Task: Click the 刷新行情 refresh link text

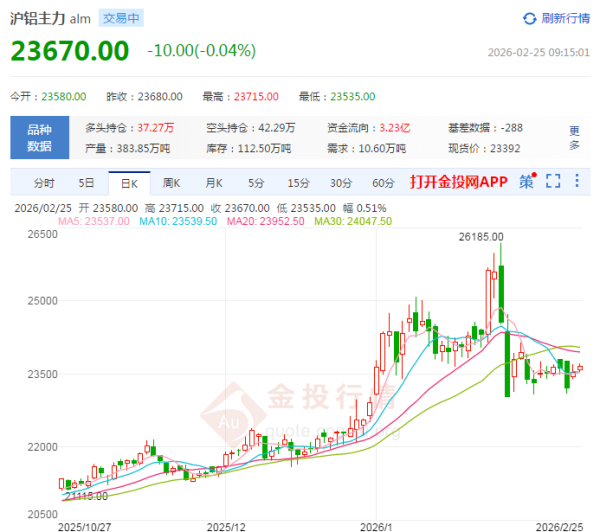Action: pyautogui.click(x=565, y=18)
